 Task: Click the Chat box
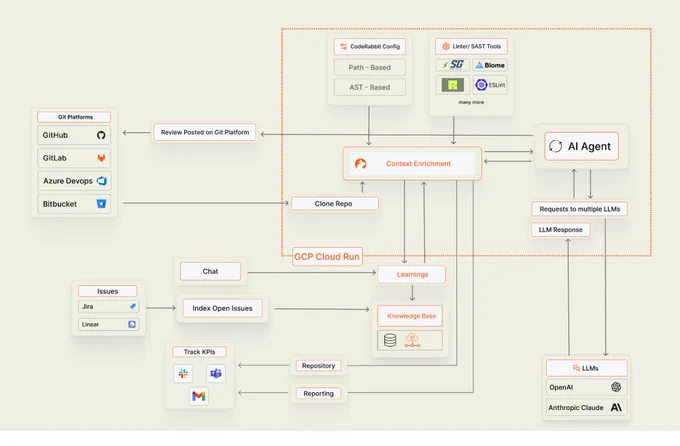210,271
